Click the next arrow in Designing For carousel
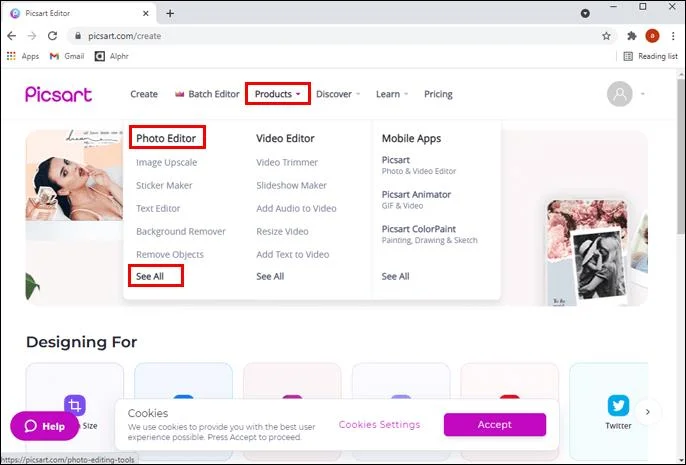 click(648, 412)
